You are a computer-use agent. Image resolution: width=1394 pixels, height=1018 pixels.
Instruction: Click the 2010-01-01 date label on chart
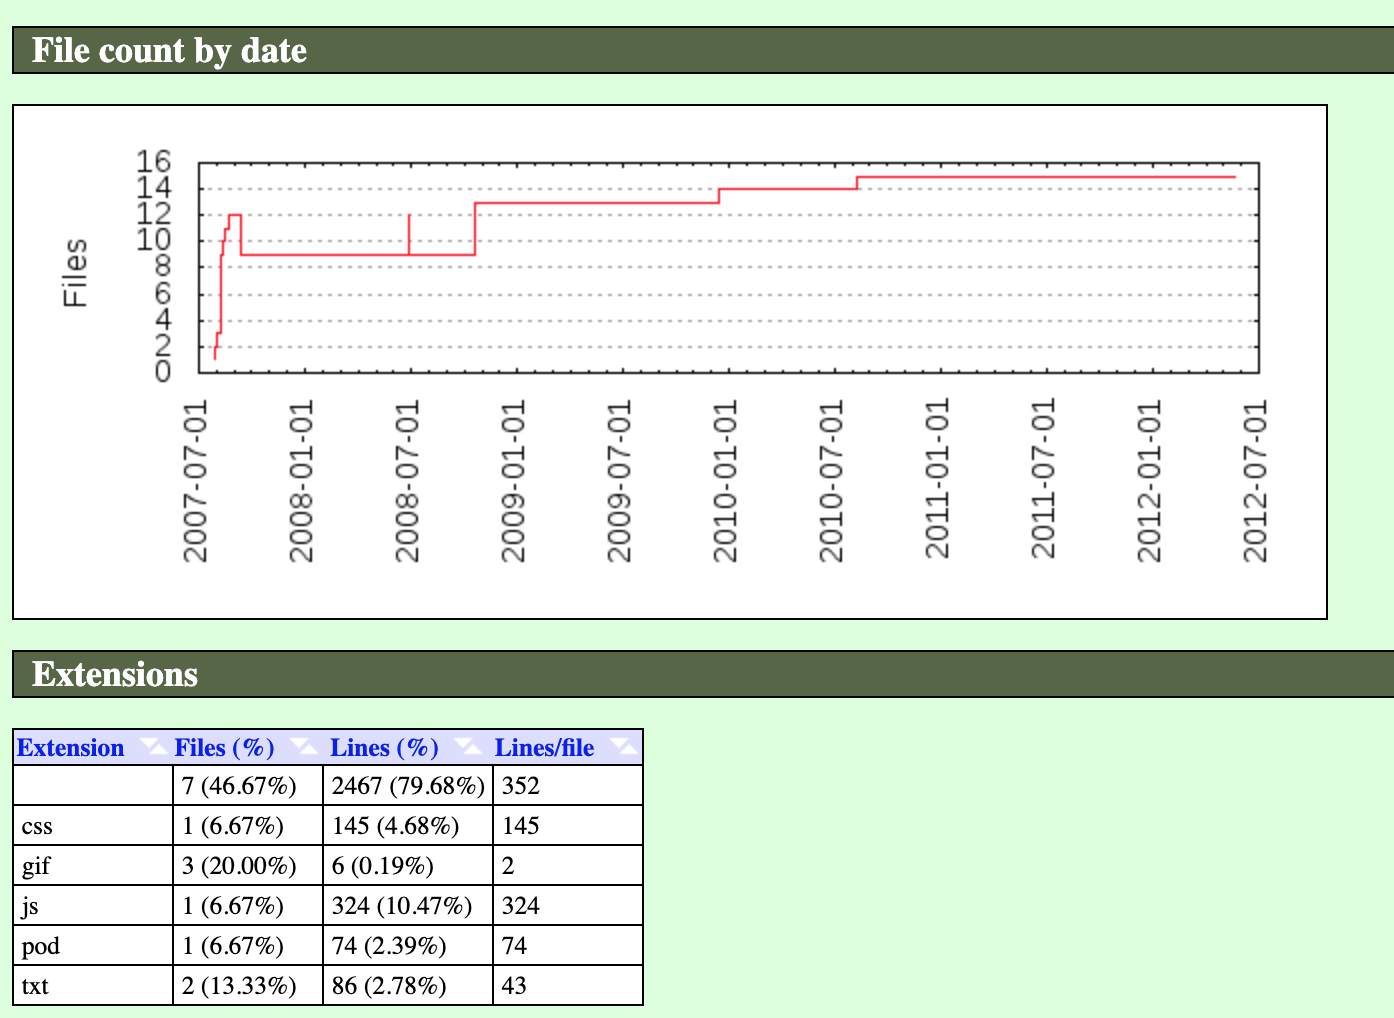point(725,480)
